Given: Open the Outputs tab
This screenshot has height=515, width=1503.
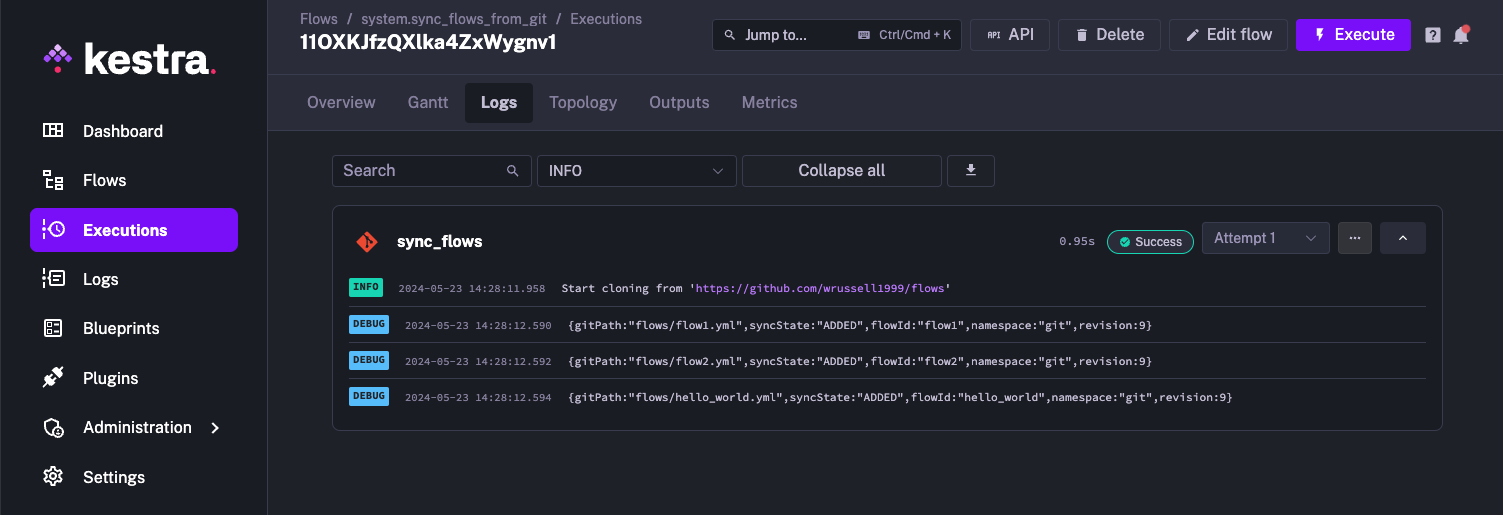Looking at the screenshot, I should (x=679, y=102).
